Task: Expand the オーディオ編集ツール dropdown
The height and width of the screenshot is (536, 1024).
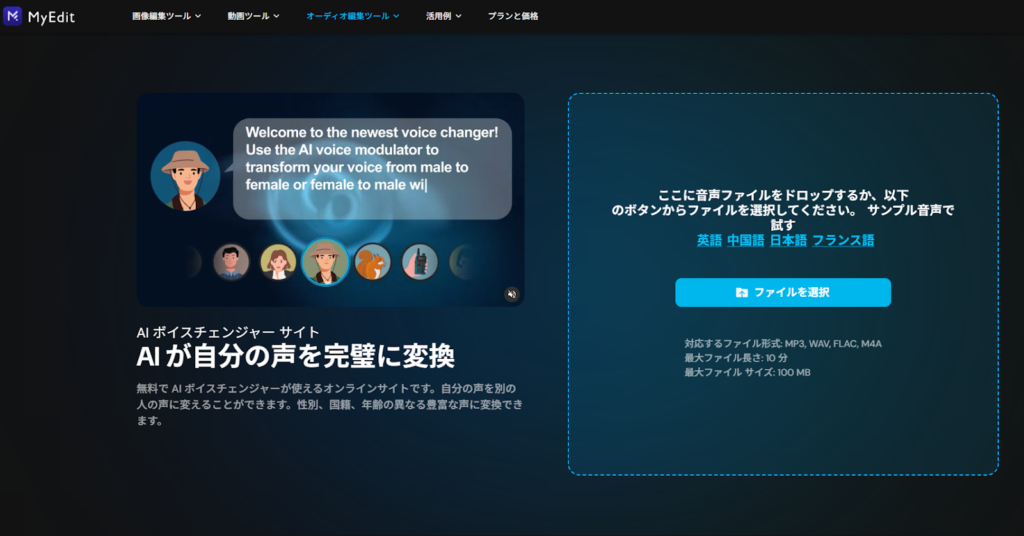Action: pos(352,17)
